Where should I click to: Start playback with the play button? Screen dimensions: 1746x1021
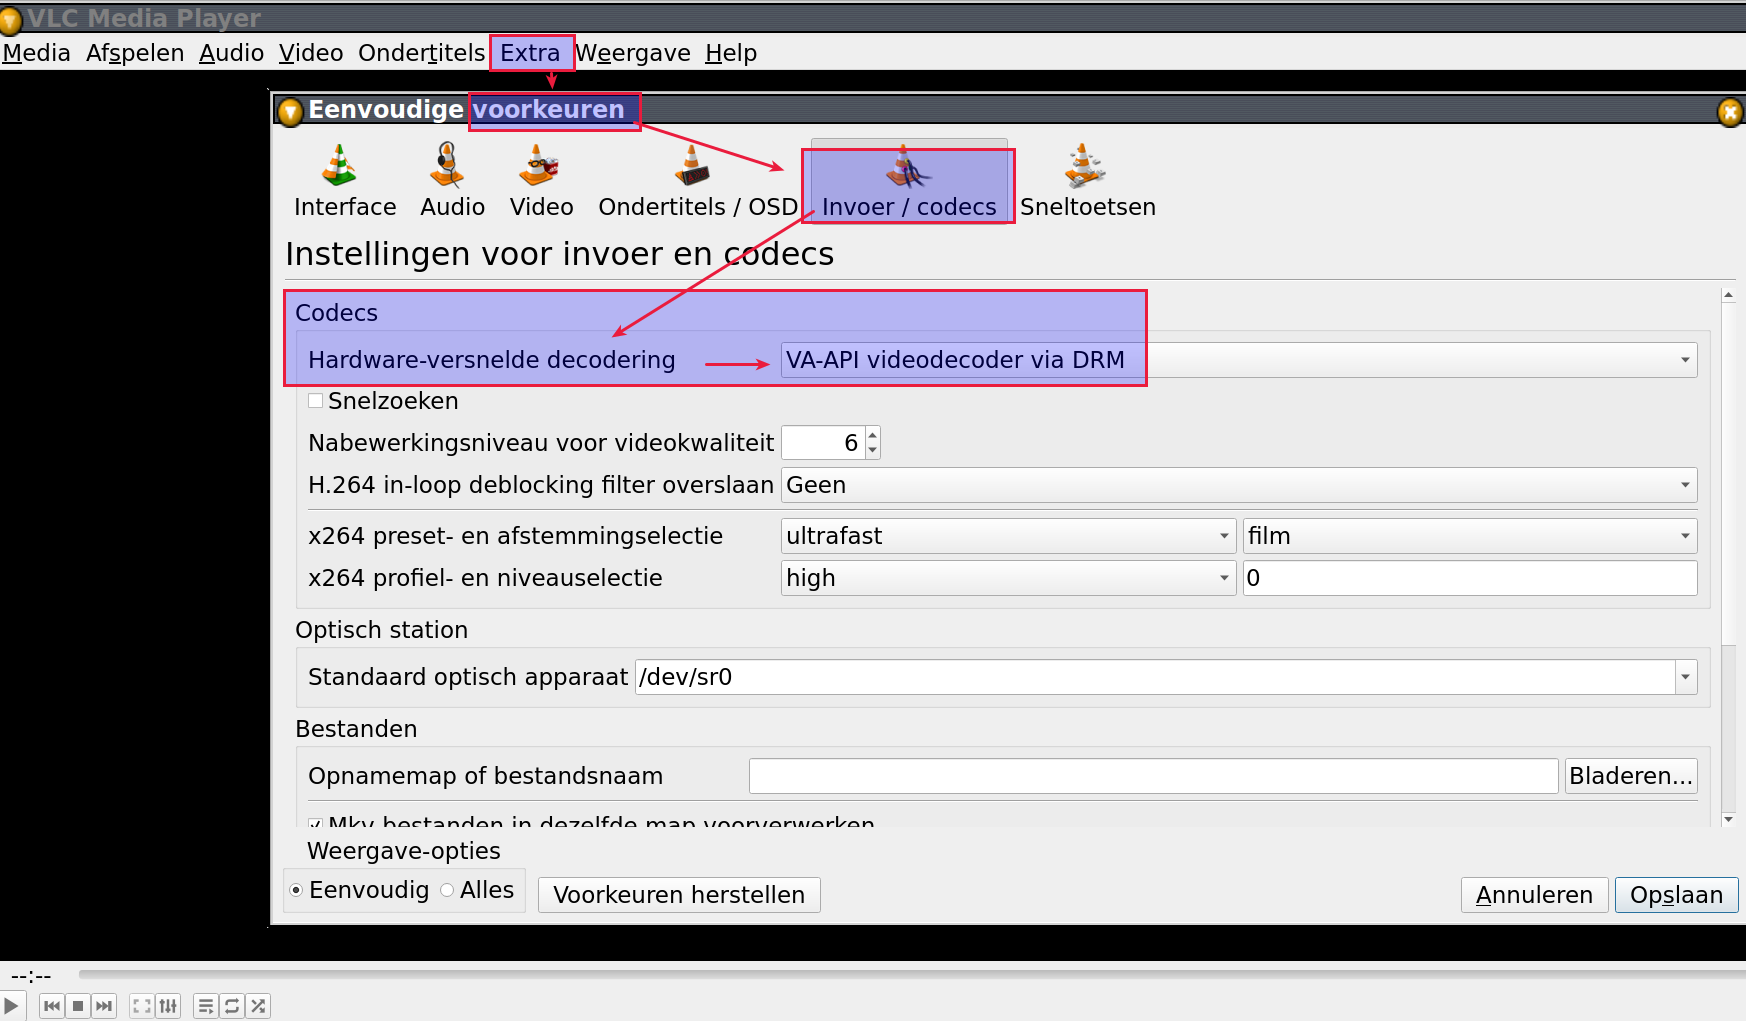(11, 1005)
